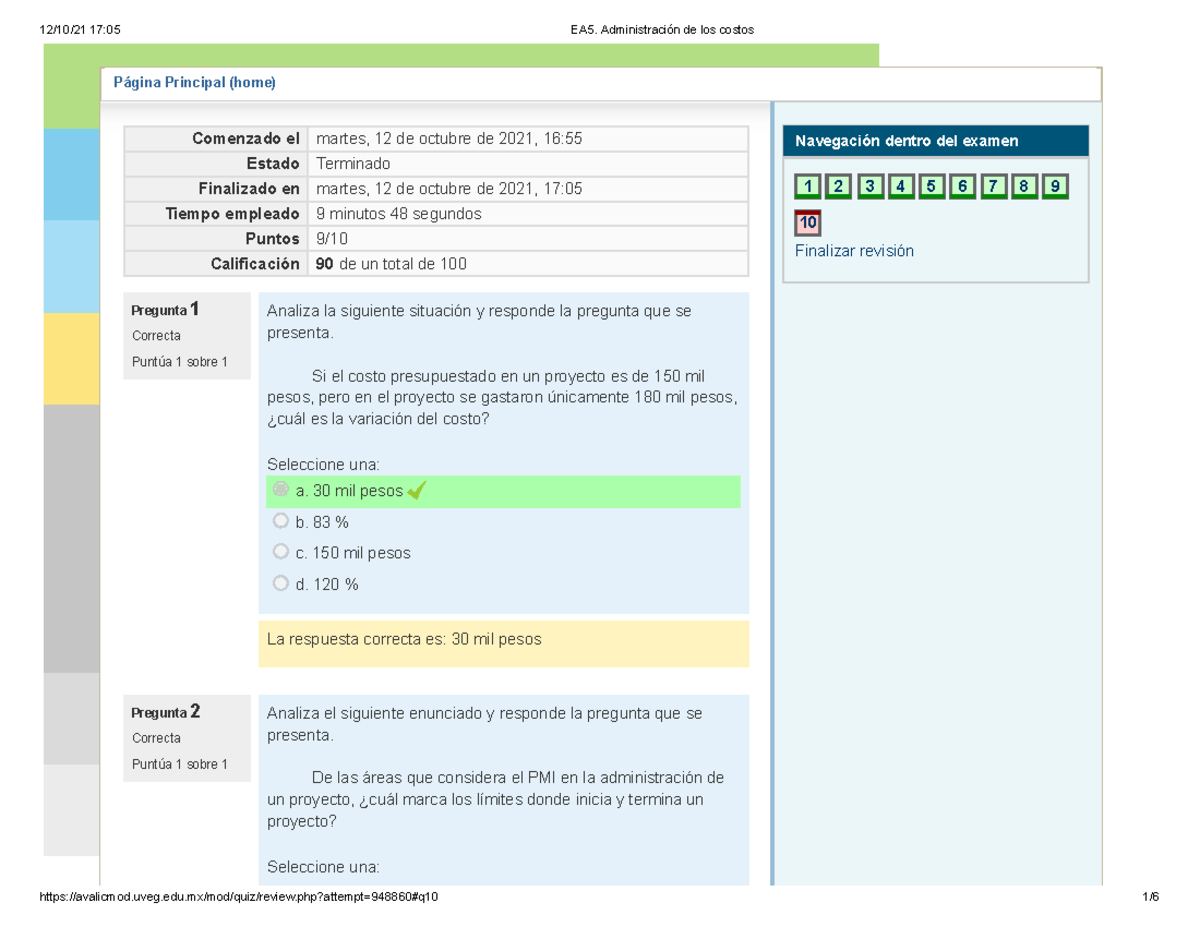This screenshot has height=927, width=1200.
Task: Click the Finalizar revisión link
Action: tap(854, 251)
